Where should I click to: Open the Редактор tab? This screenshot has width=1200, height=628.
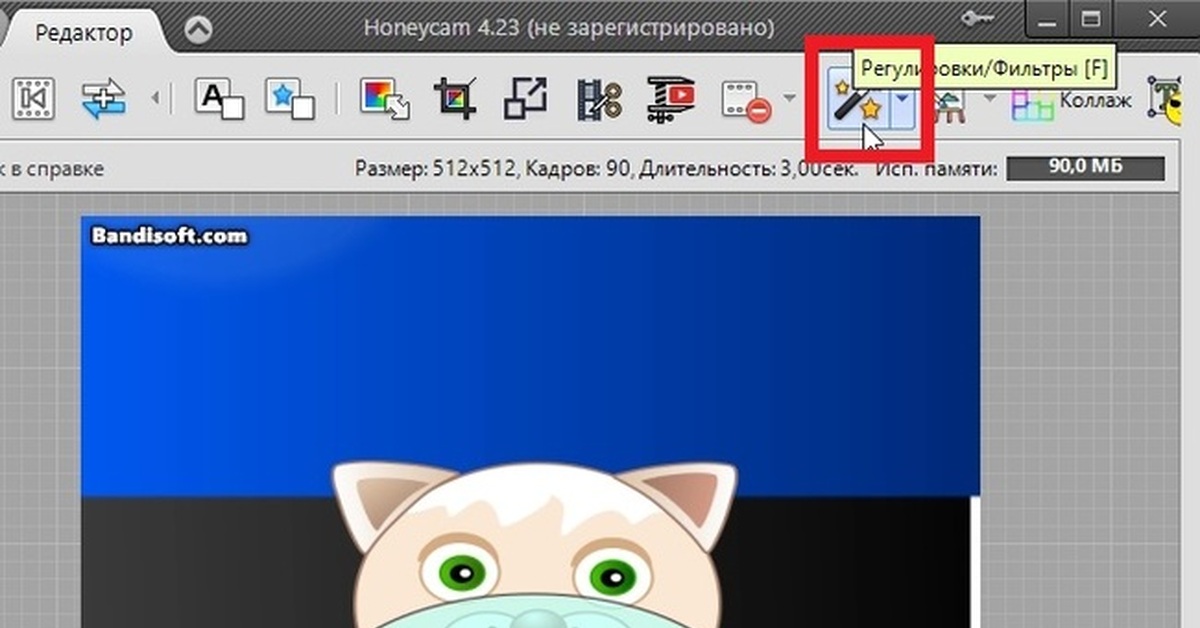pos(84,33)
